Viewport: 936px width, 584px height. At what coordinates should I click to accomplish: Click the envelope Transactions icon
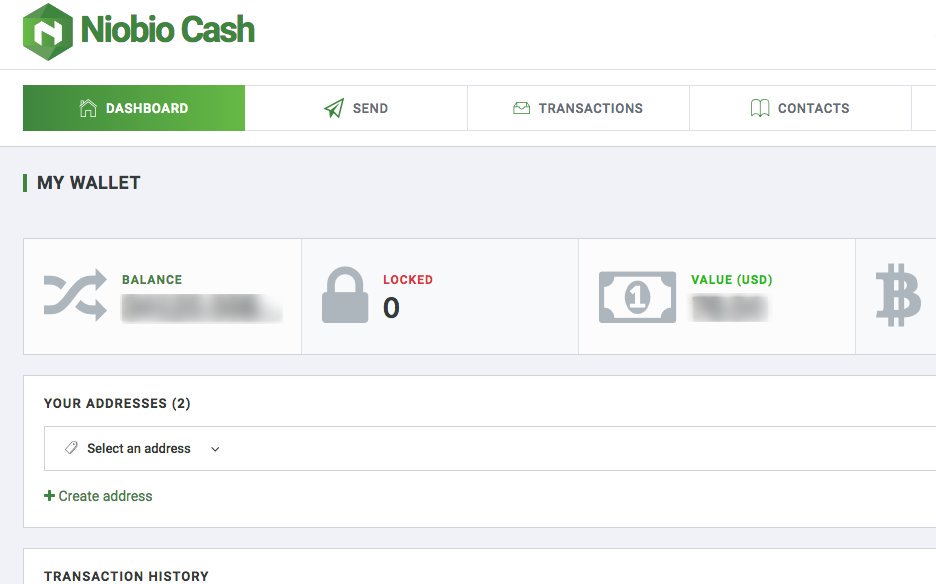pos(521,108)
